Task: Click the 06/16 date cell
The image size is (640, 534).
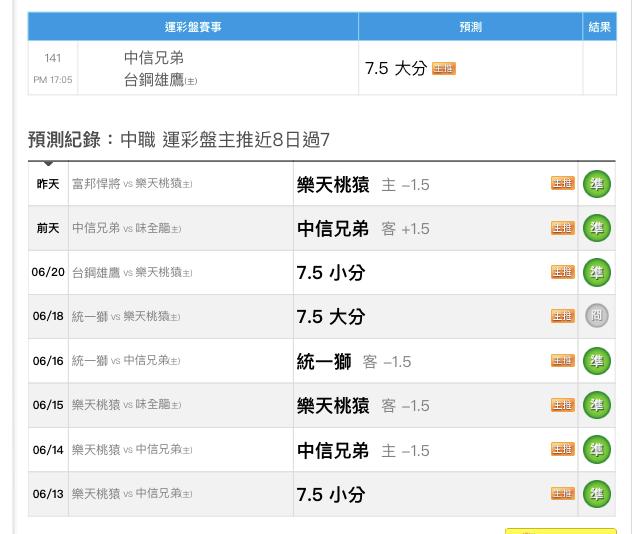Action: pos(48,361)
